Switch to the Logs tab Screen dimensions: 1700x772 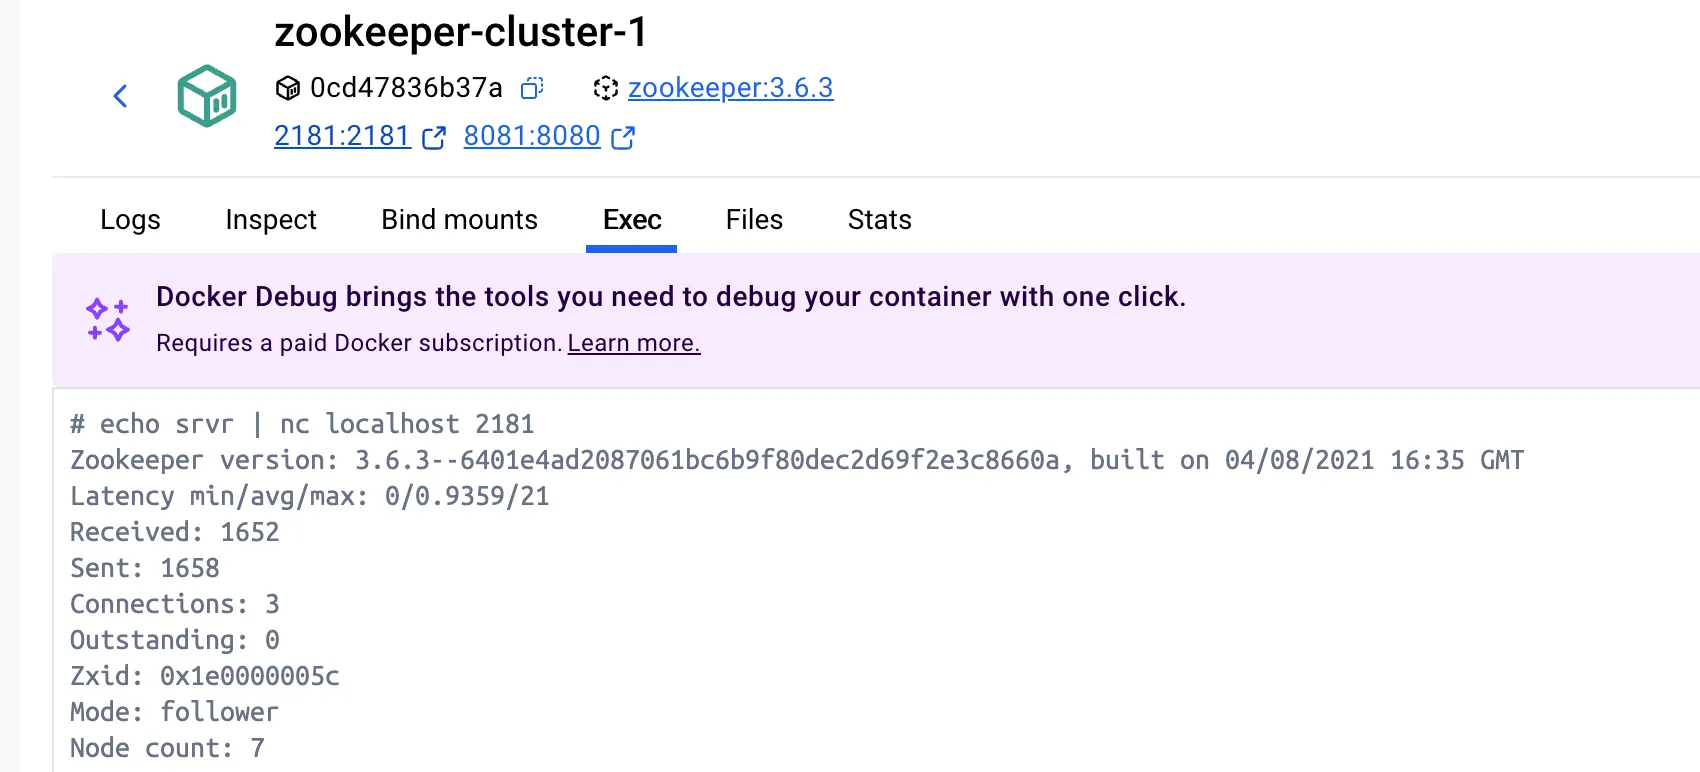pos(130,220)
